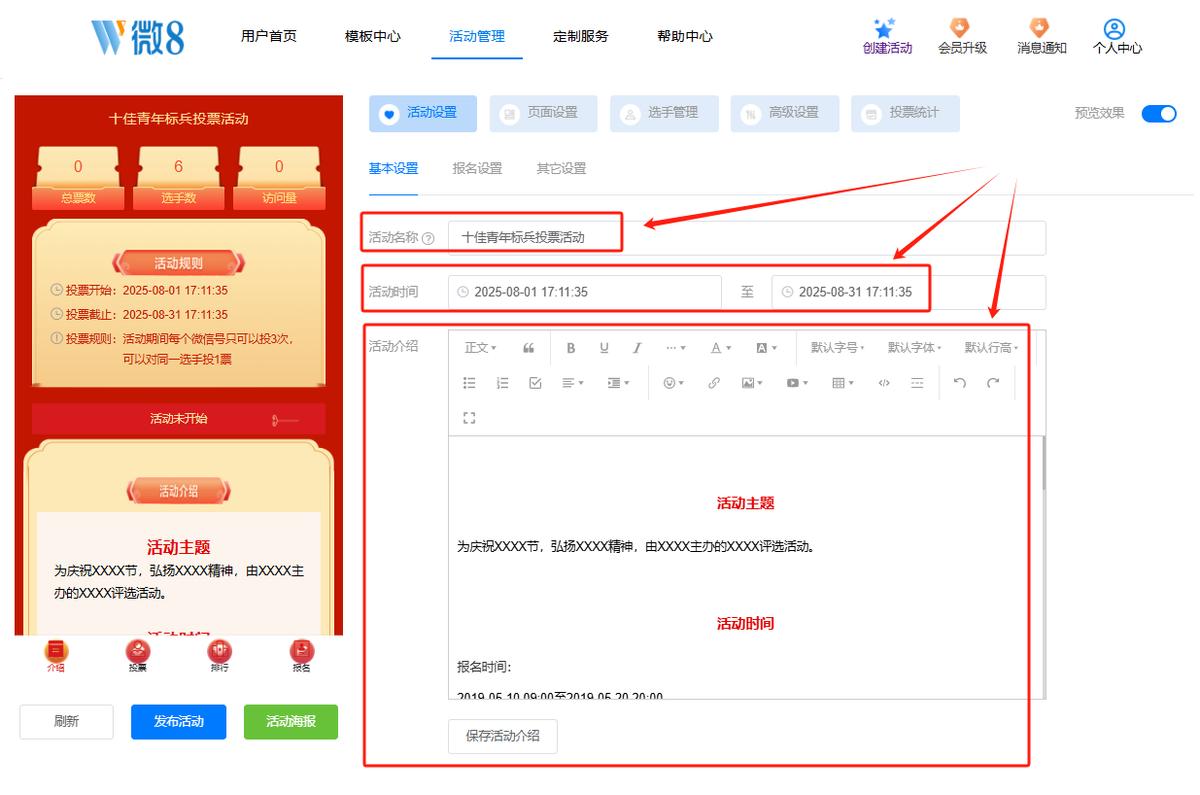This screenshot has width=1200, height=795.
Task: Open 消息通知 notifications
Action: click(1041, 37)
